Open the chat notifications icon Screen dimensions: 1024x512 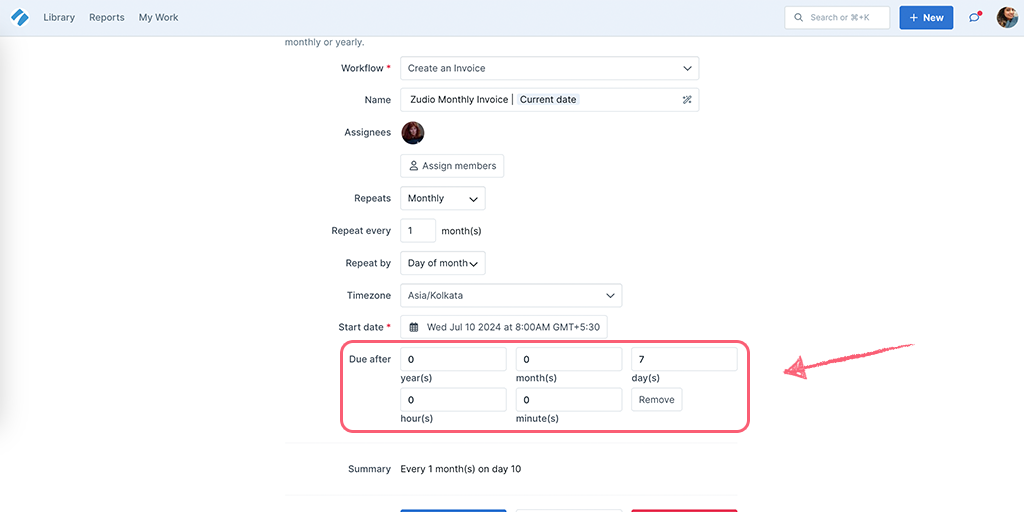point(974,18)
